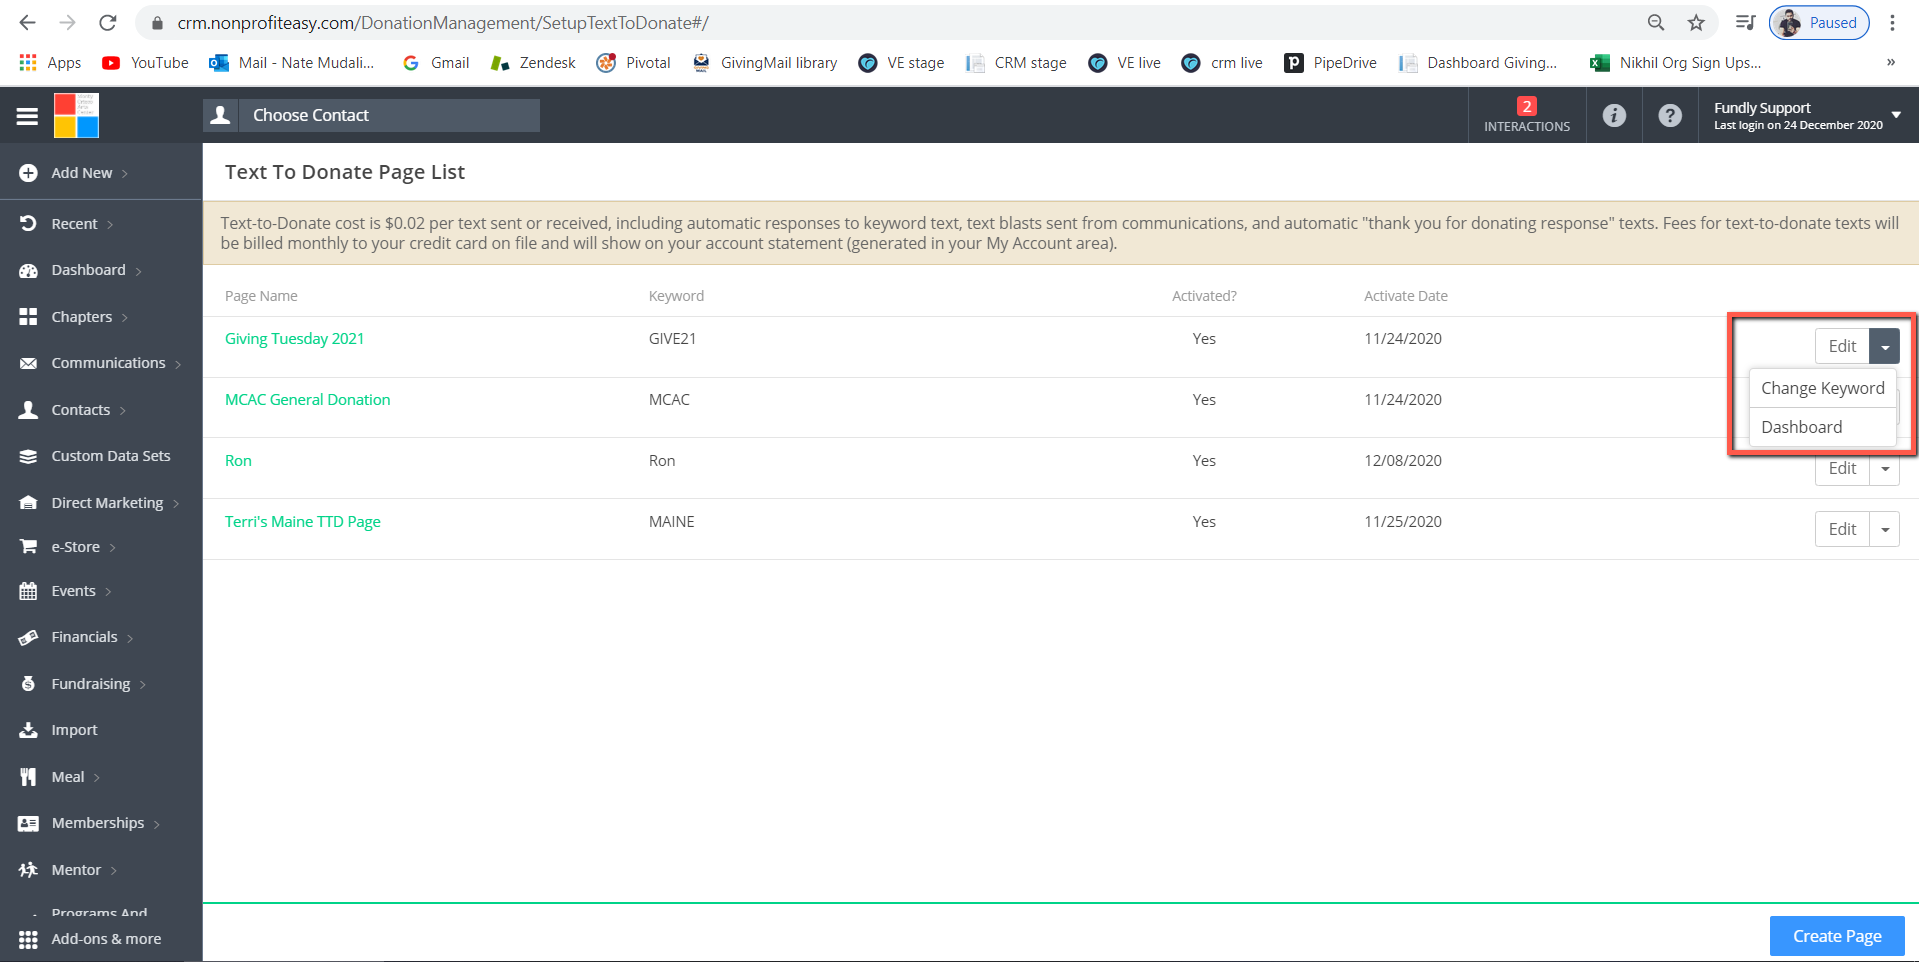Expand the Contacts sidebar menu
The width and height of the screenshot is (1919, 962).
88,410
